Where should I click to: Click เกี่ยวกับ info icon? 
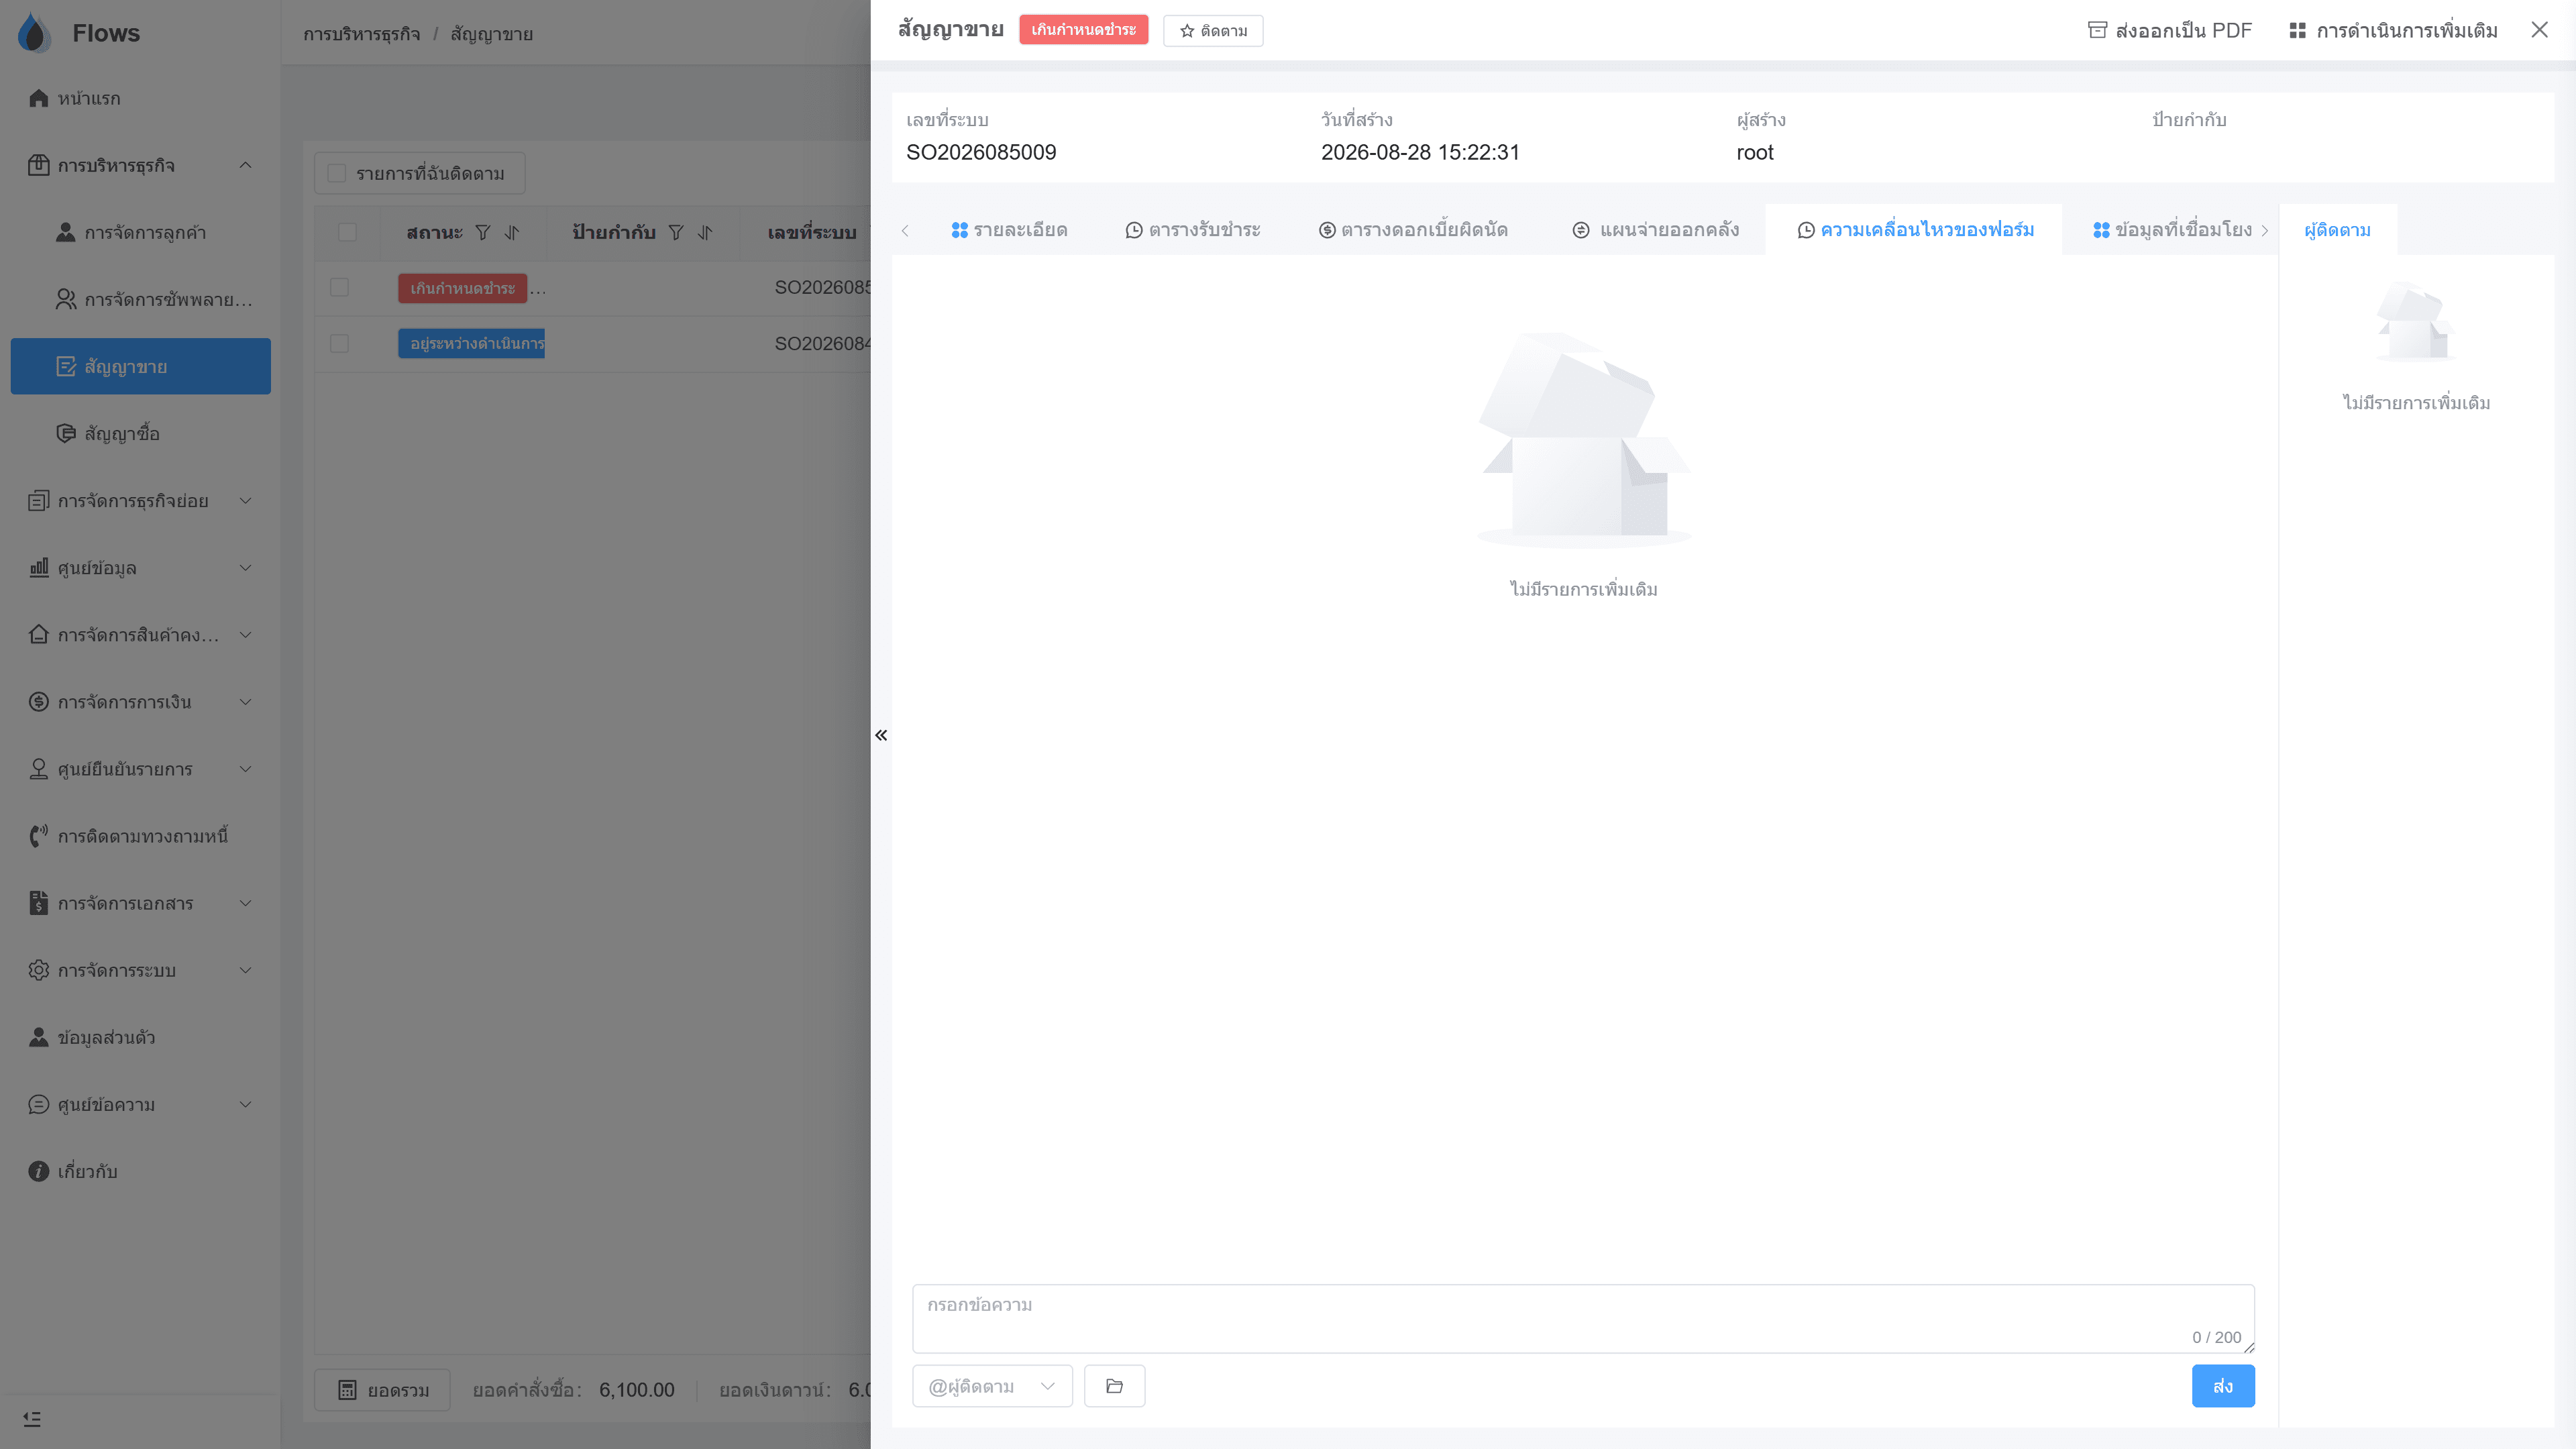[x=38, y=1171]
